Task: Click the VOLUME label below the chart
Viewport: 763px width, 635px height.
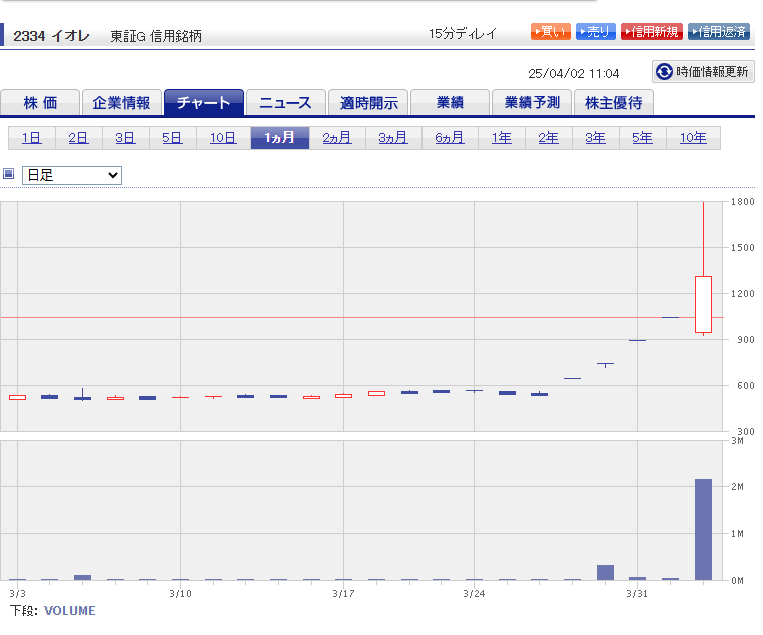Action: [x=70, y=611]
